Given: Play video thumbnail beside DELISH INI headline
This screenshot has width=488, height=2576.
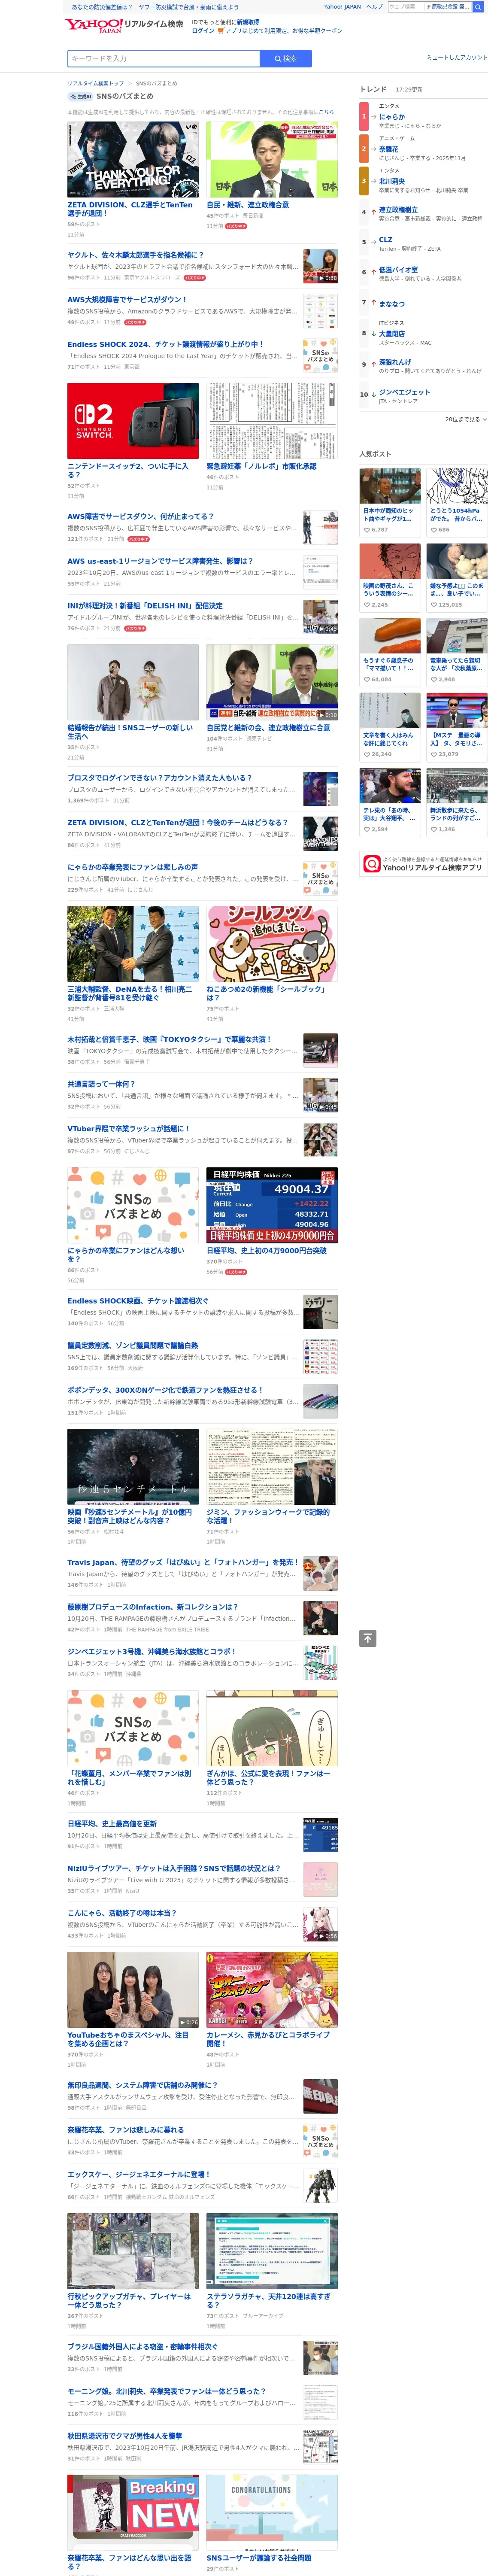Looking at the screenshot, I should pos(320,617).
